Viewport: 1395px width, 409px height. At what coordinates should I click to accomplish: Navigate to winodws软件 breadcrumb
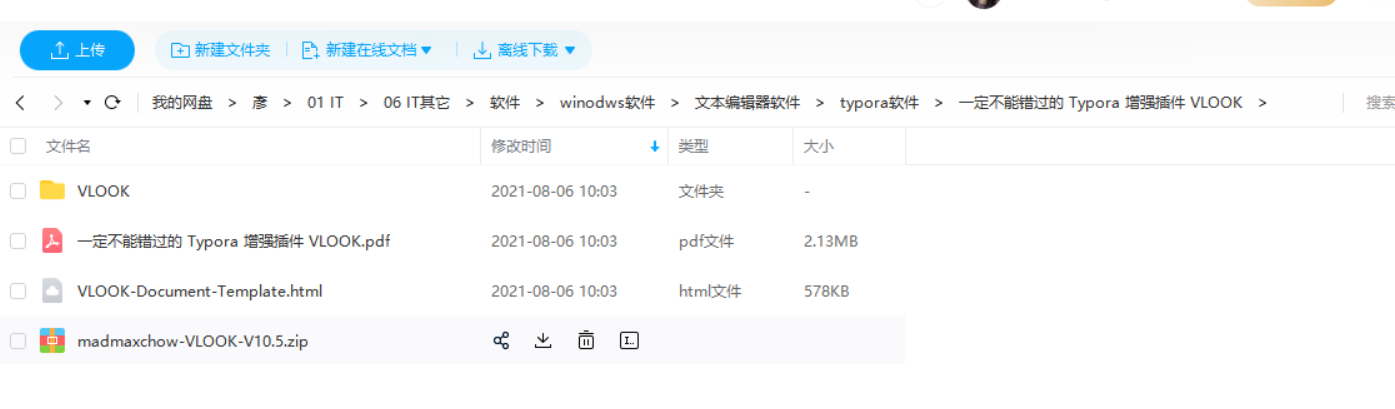point(607,103)
